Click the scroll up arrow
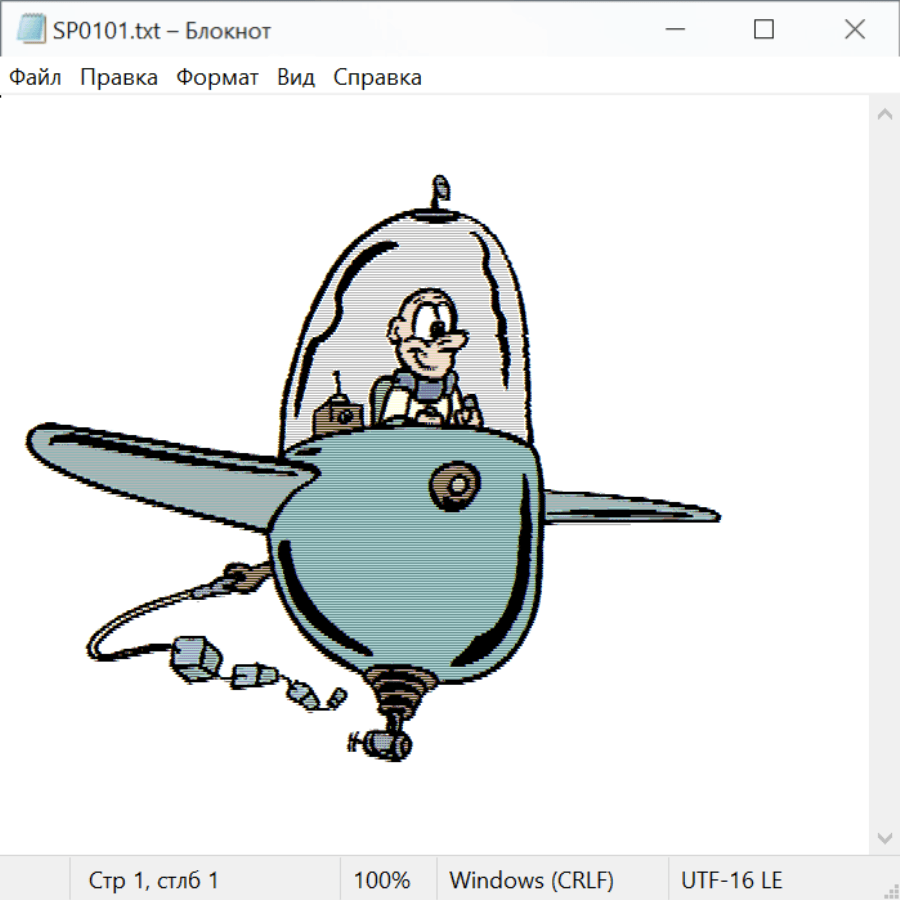 click(884, 115)
